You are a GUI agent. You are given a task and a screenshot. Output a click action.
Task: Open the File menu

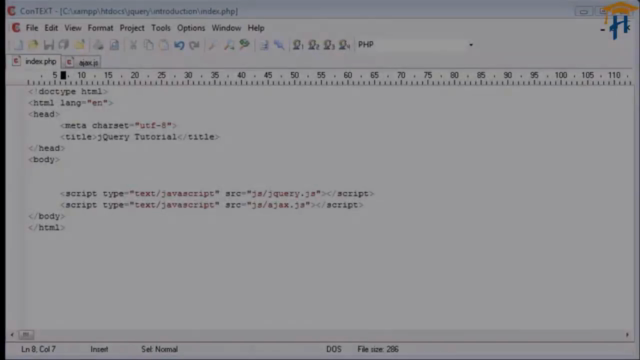(32, 28)
